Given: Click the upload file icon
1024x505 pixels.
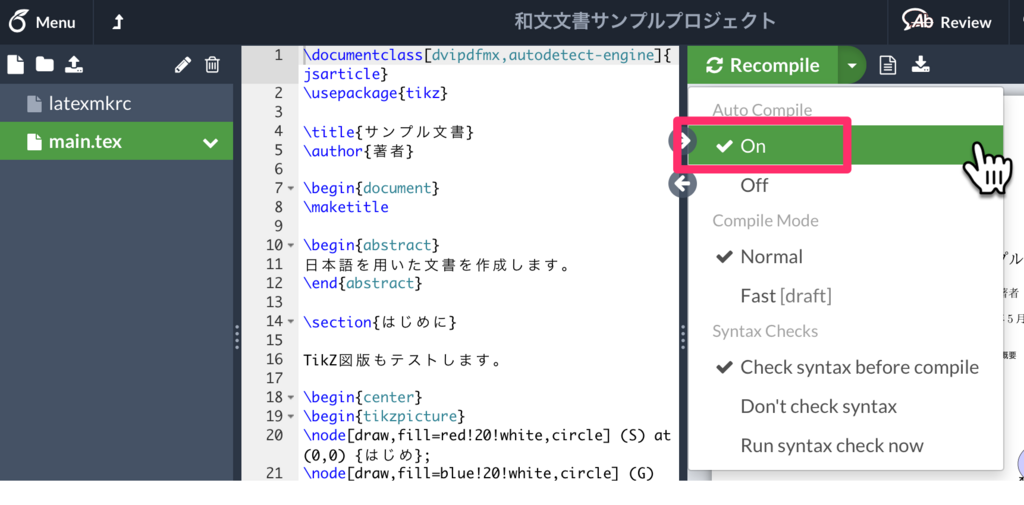Looking at the screenshot, I should [x=74, y=65].
